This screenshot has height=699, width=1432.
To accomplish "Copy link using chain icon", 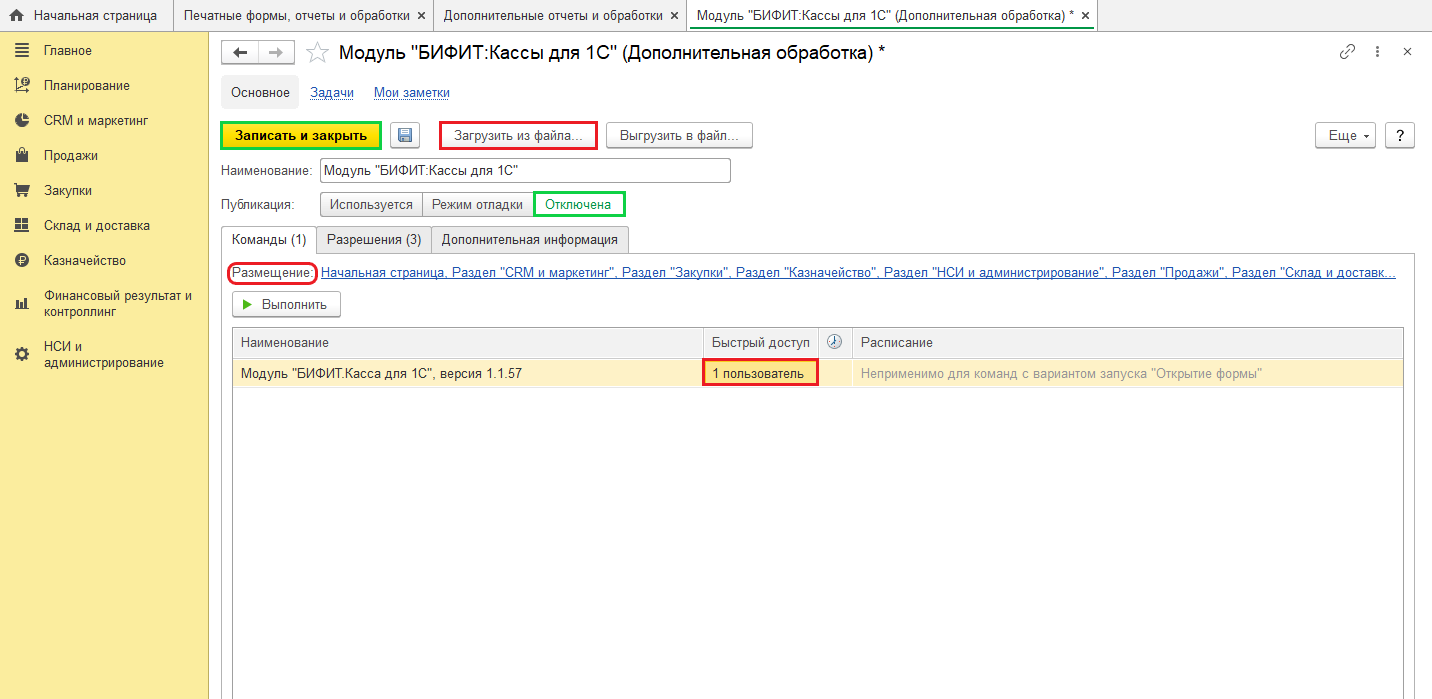I will click(x=1347, y=52).
